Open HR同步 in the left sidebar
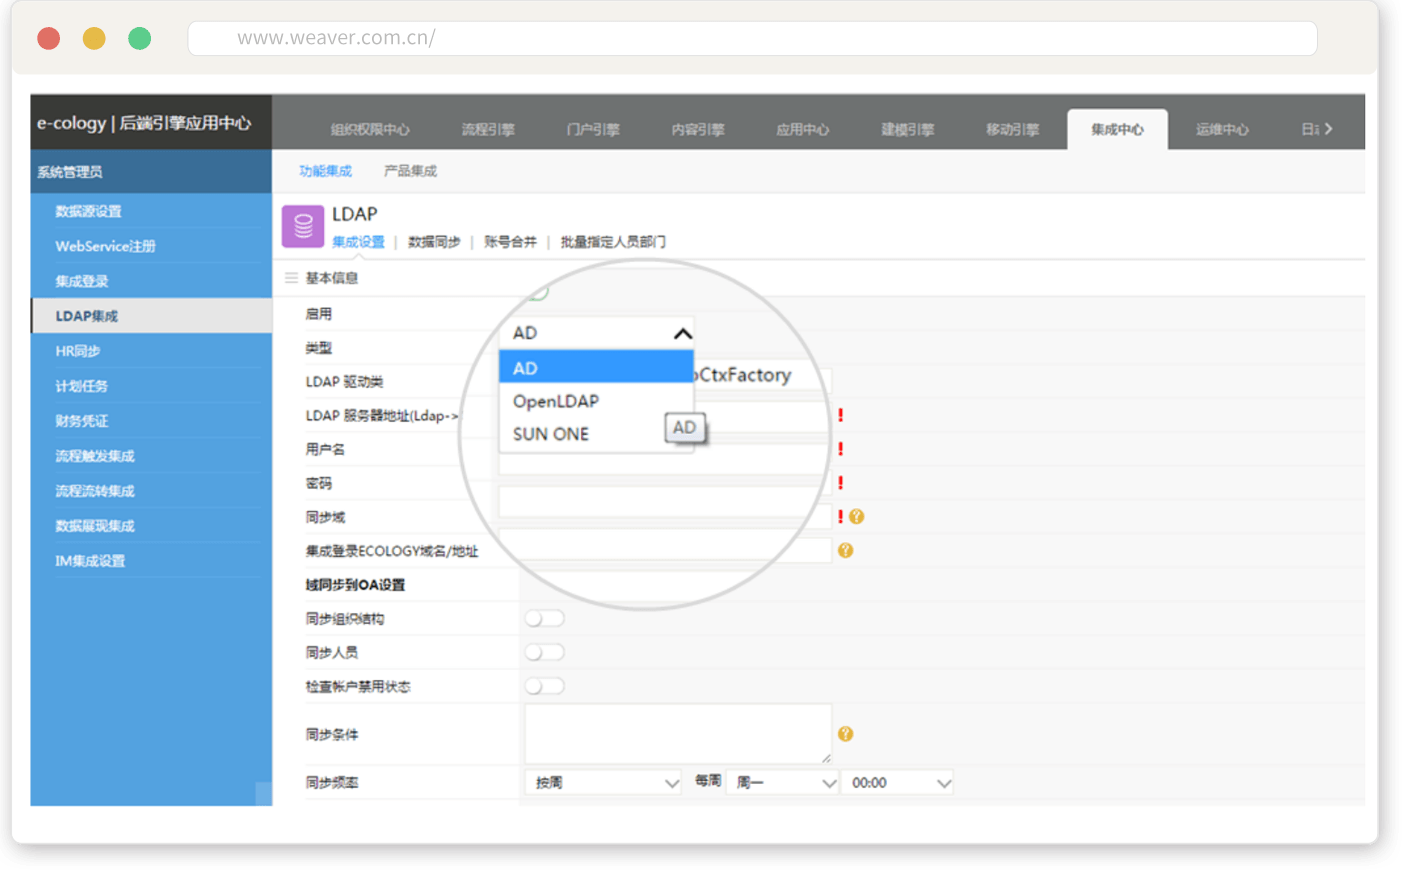This screenshot has width=1425, height=875. [x=78, y=351]
